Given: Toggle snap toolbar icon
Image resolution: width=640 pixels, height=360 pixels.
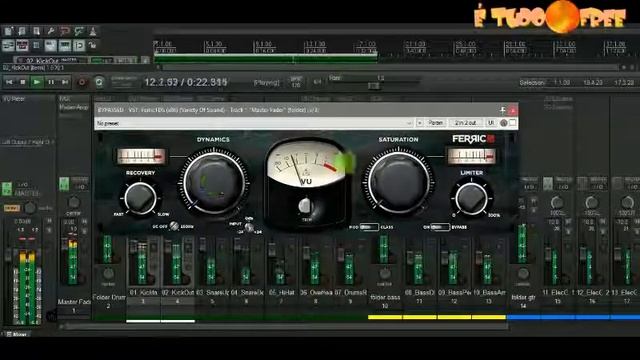Looking at the screenshot, I should [79, 45].
